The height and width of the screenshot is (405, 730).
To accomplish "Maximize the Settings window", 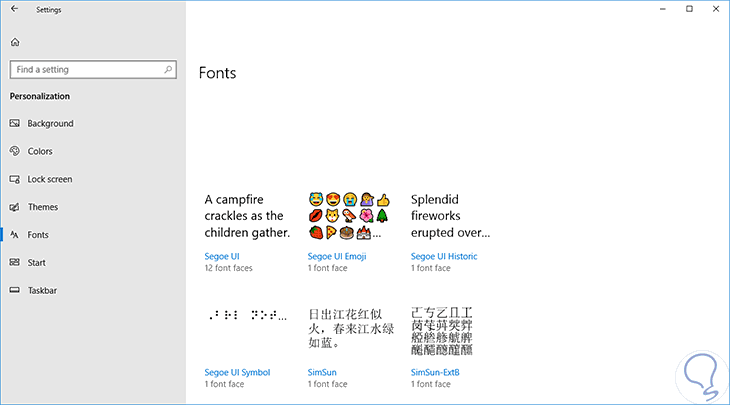I will coord(689,9).
